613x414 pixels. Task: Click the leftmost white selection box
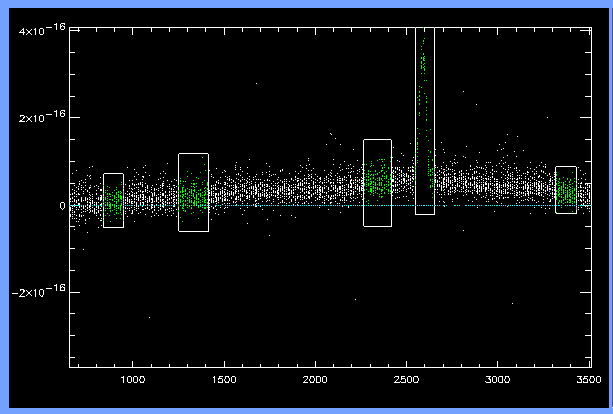point(113,200)
